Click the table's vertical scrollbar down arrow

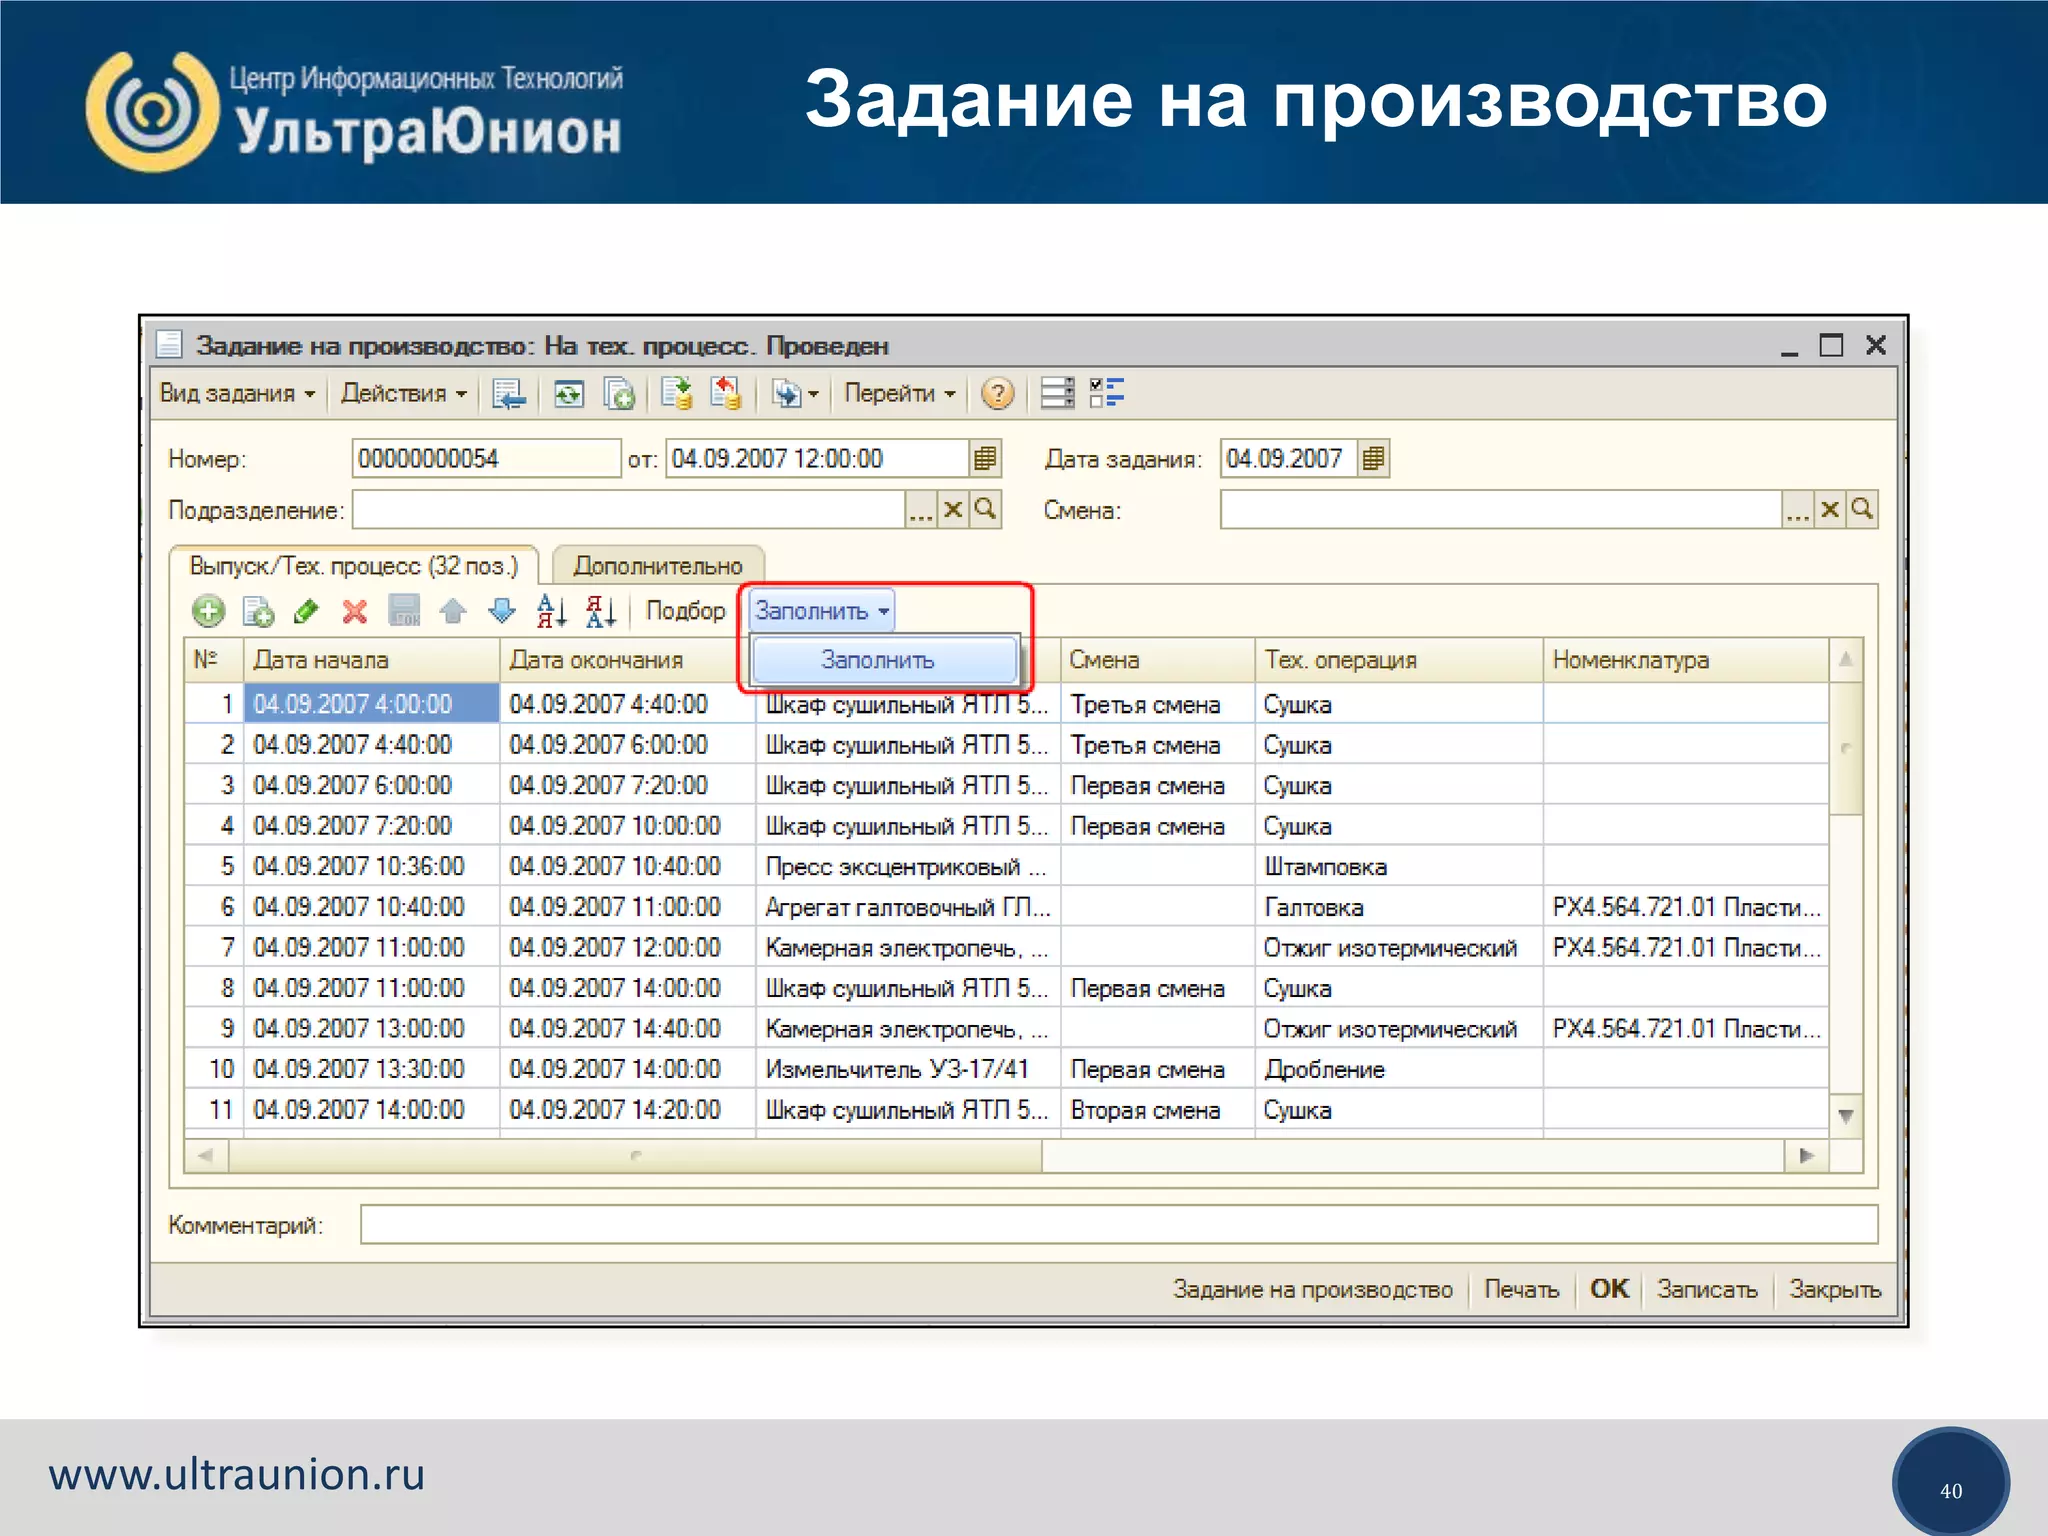click(1846, 1115)
